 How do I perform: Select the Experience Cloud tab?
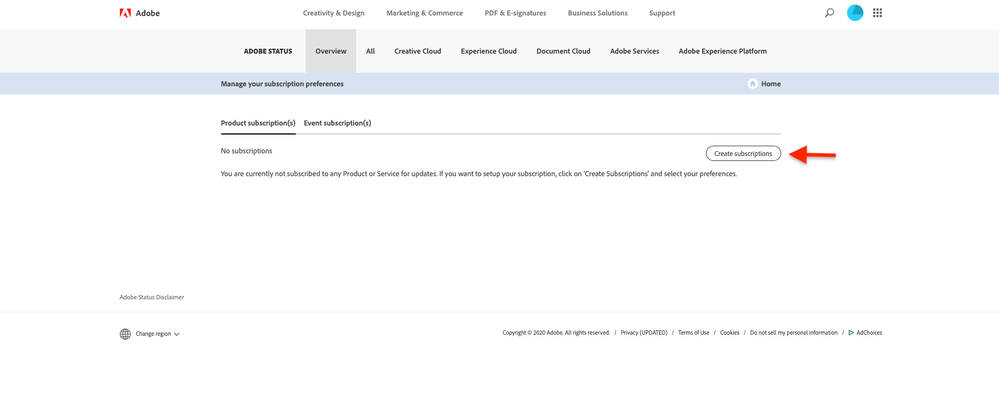(x=489, y=51)
